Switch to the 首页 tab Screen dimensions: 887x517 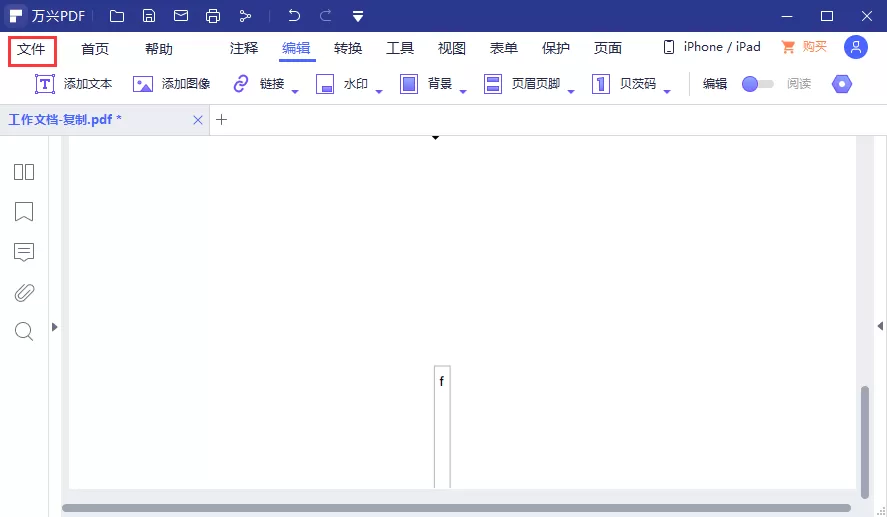[x=95, y=49]
